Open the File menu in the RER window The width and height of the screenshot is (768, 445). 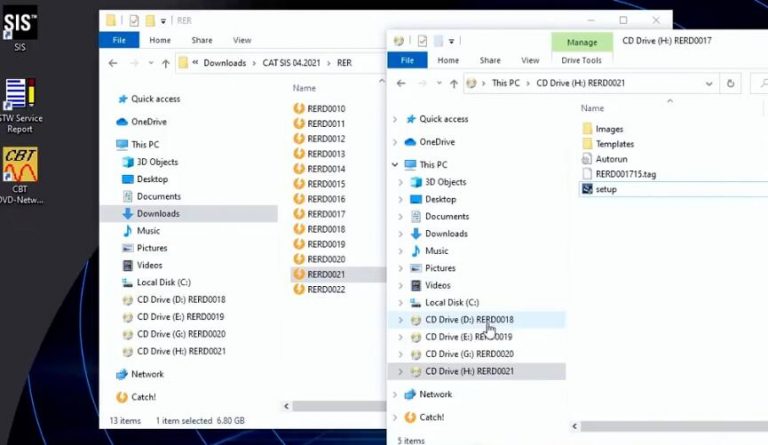tap(118, 40)
